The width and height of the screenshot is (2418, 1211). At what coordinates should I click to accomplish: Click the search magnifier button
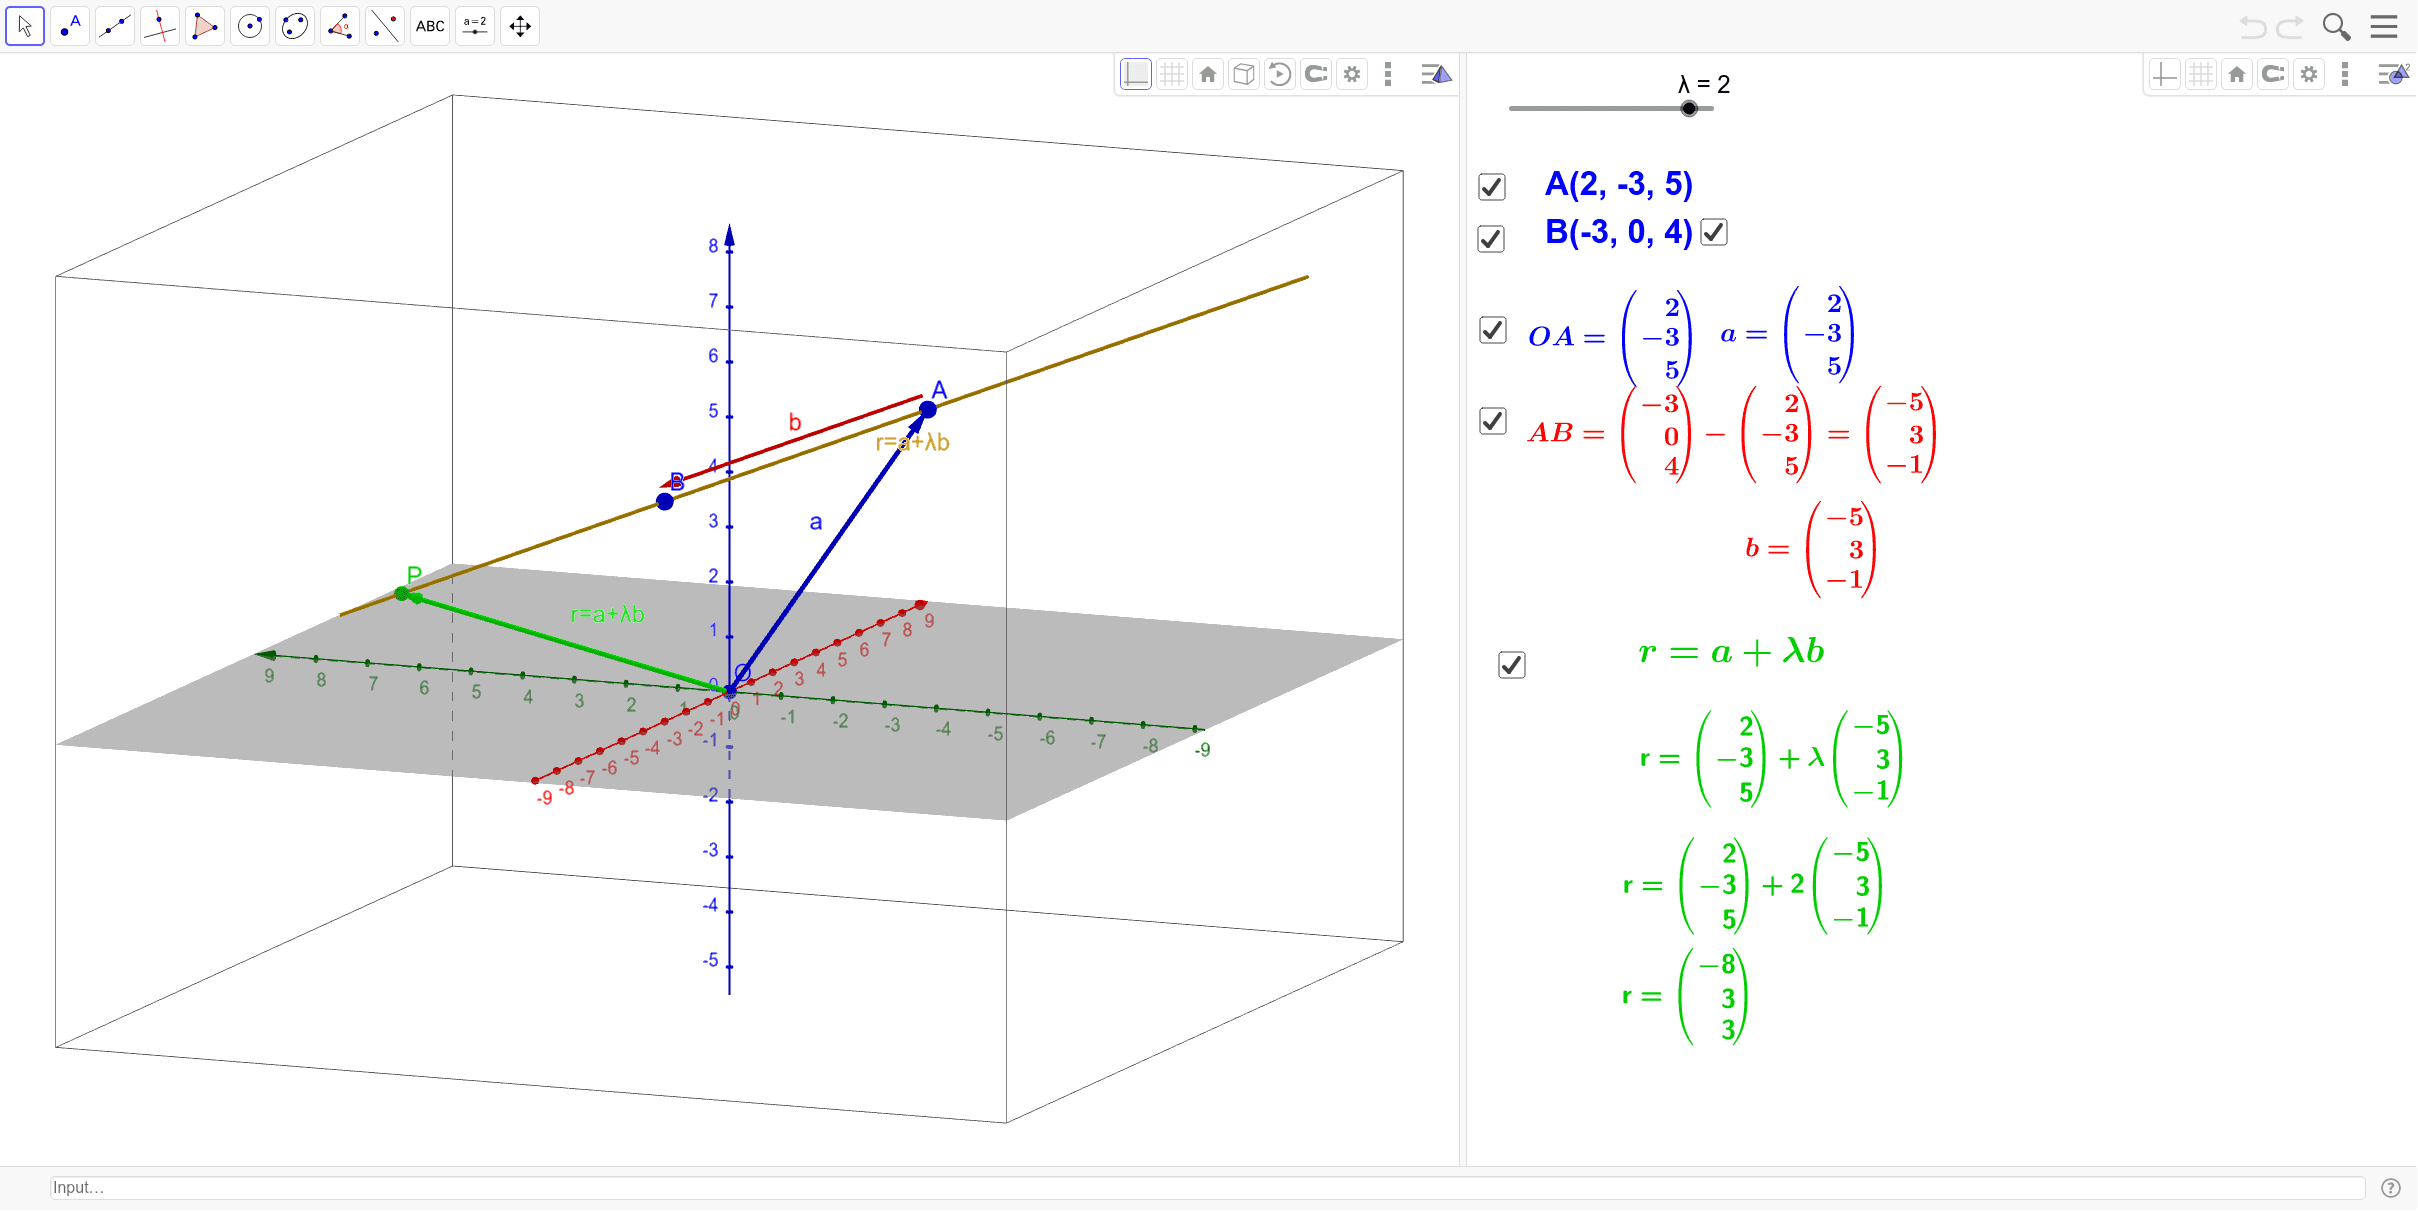[x=2336, y=26]
